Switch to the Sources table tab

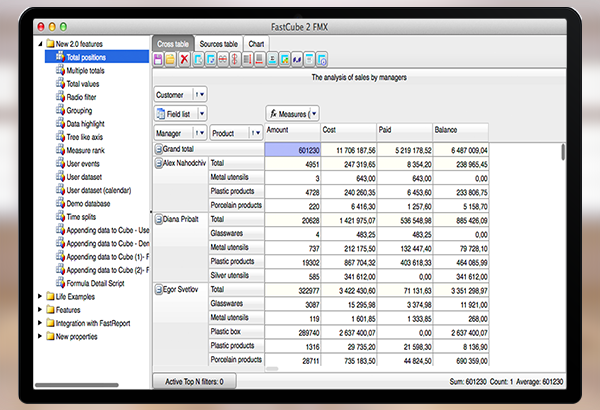tap(218, 44)
